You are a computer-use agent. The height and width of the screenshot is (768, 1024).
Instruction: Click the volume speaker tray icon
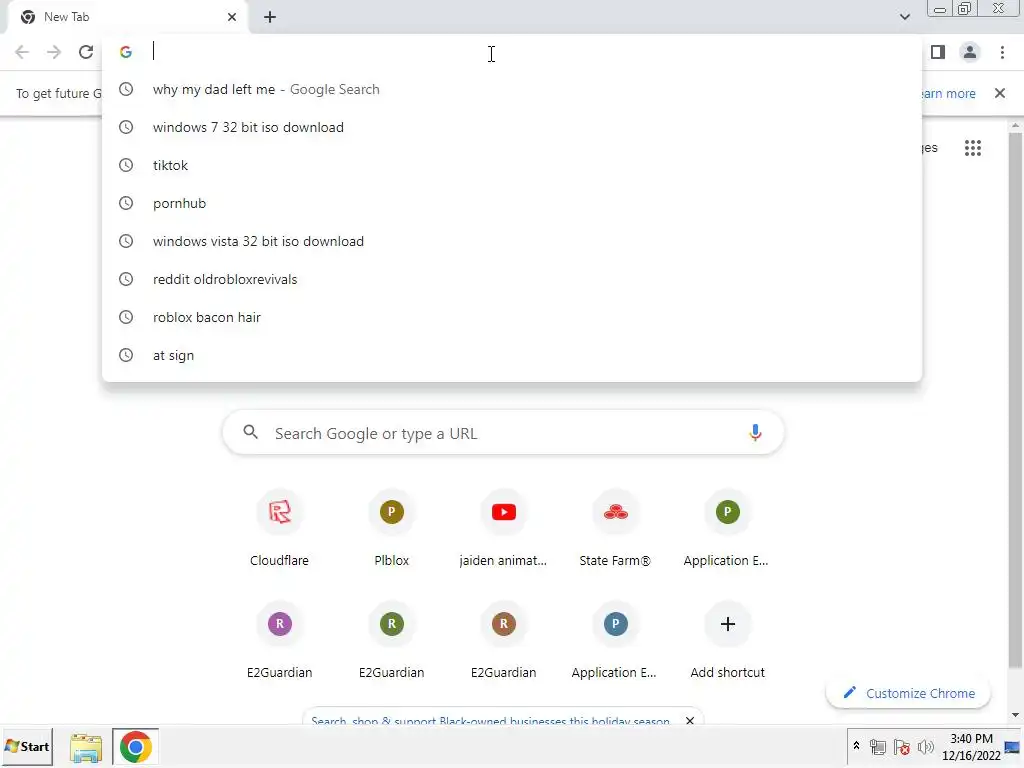click(925, 746)
